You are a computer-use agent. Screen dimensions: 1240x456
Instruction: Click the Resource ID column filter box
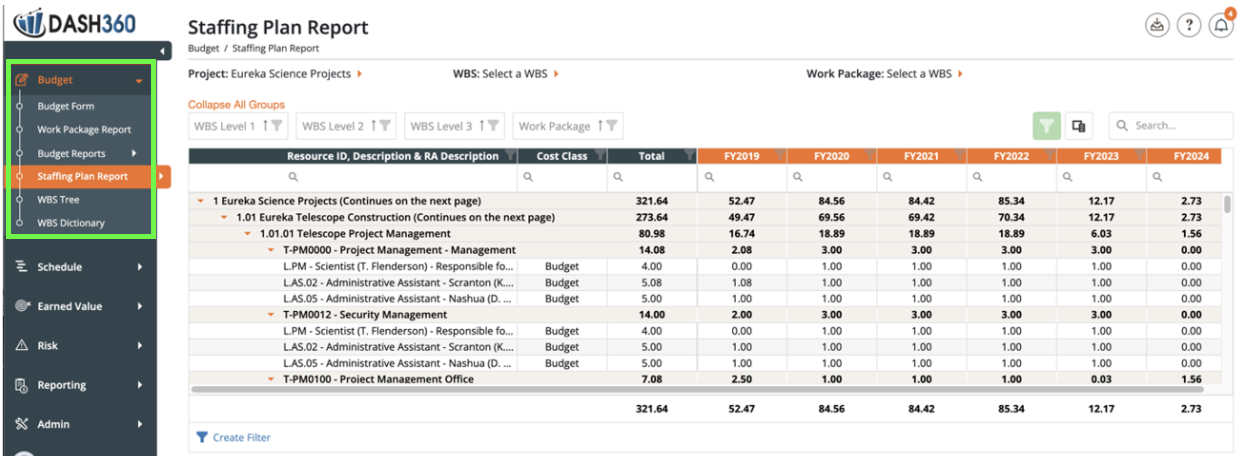click(353, 177)
